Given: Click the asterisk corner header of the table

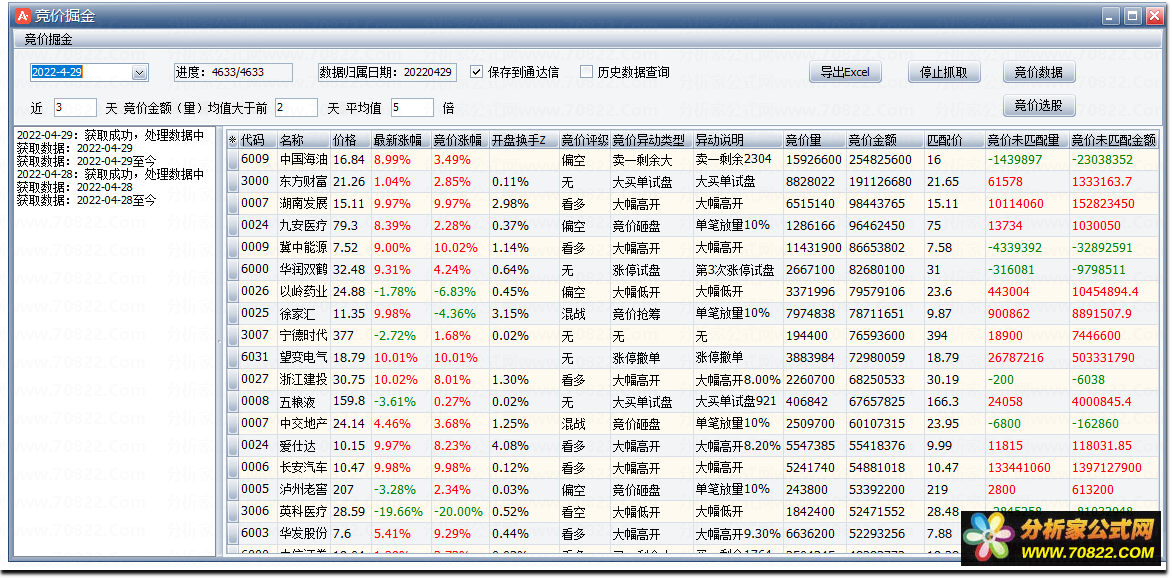Looking at the screenshot, I should click(x=232, y=140).
